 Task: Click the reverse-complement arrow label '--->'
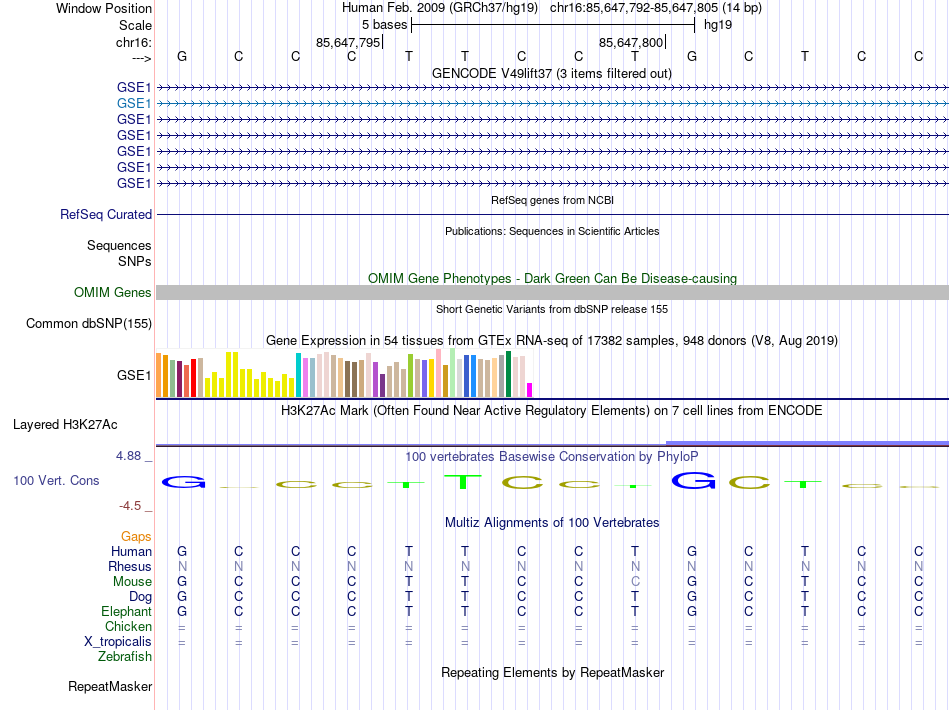[x=142, y=58]
